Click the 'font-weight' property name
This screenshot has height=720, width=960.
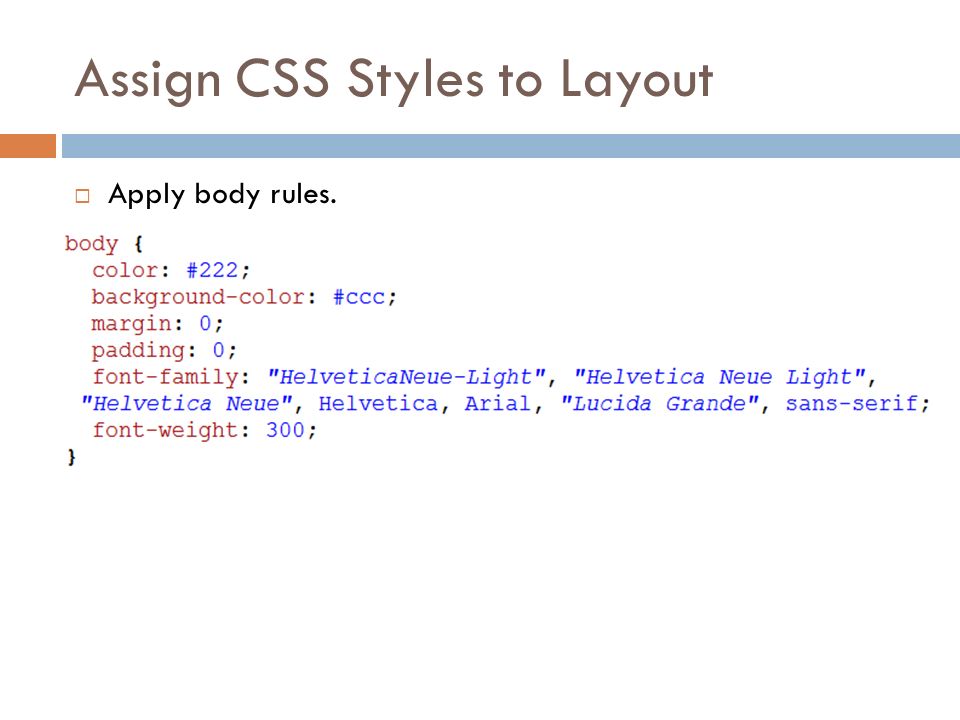point(165,430)
